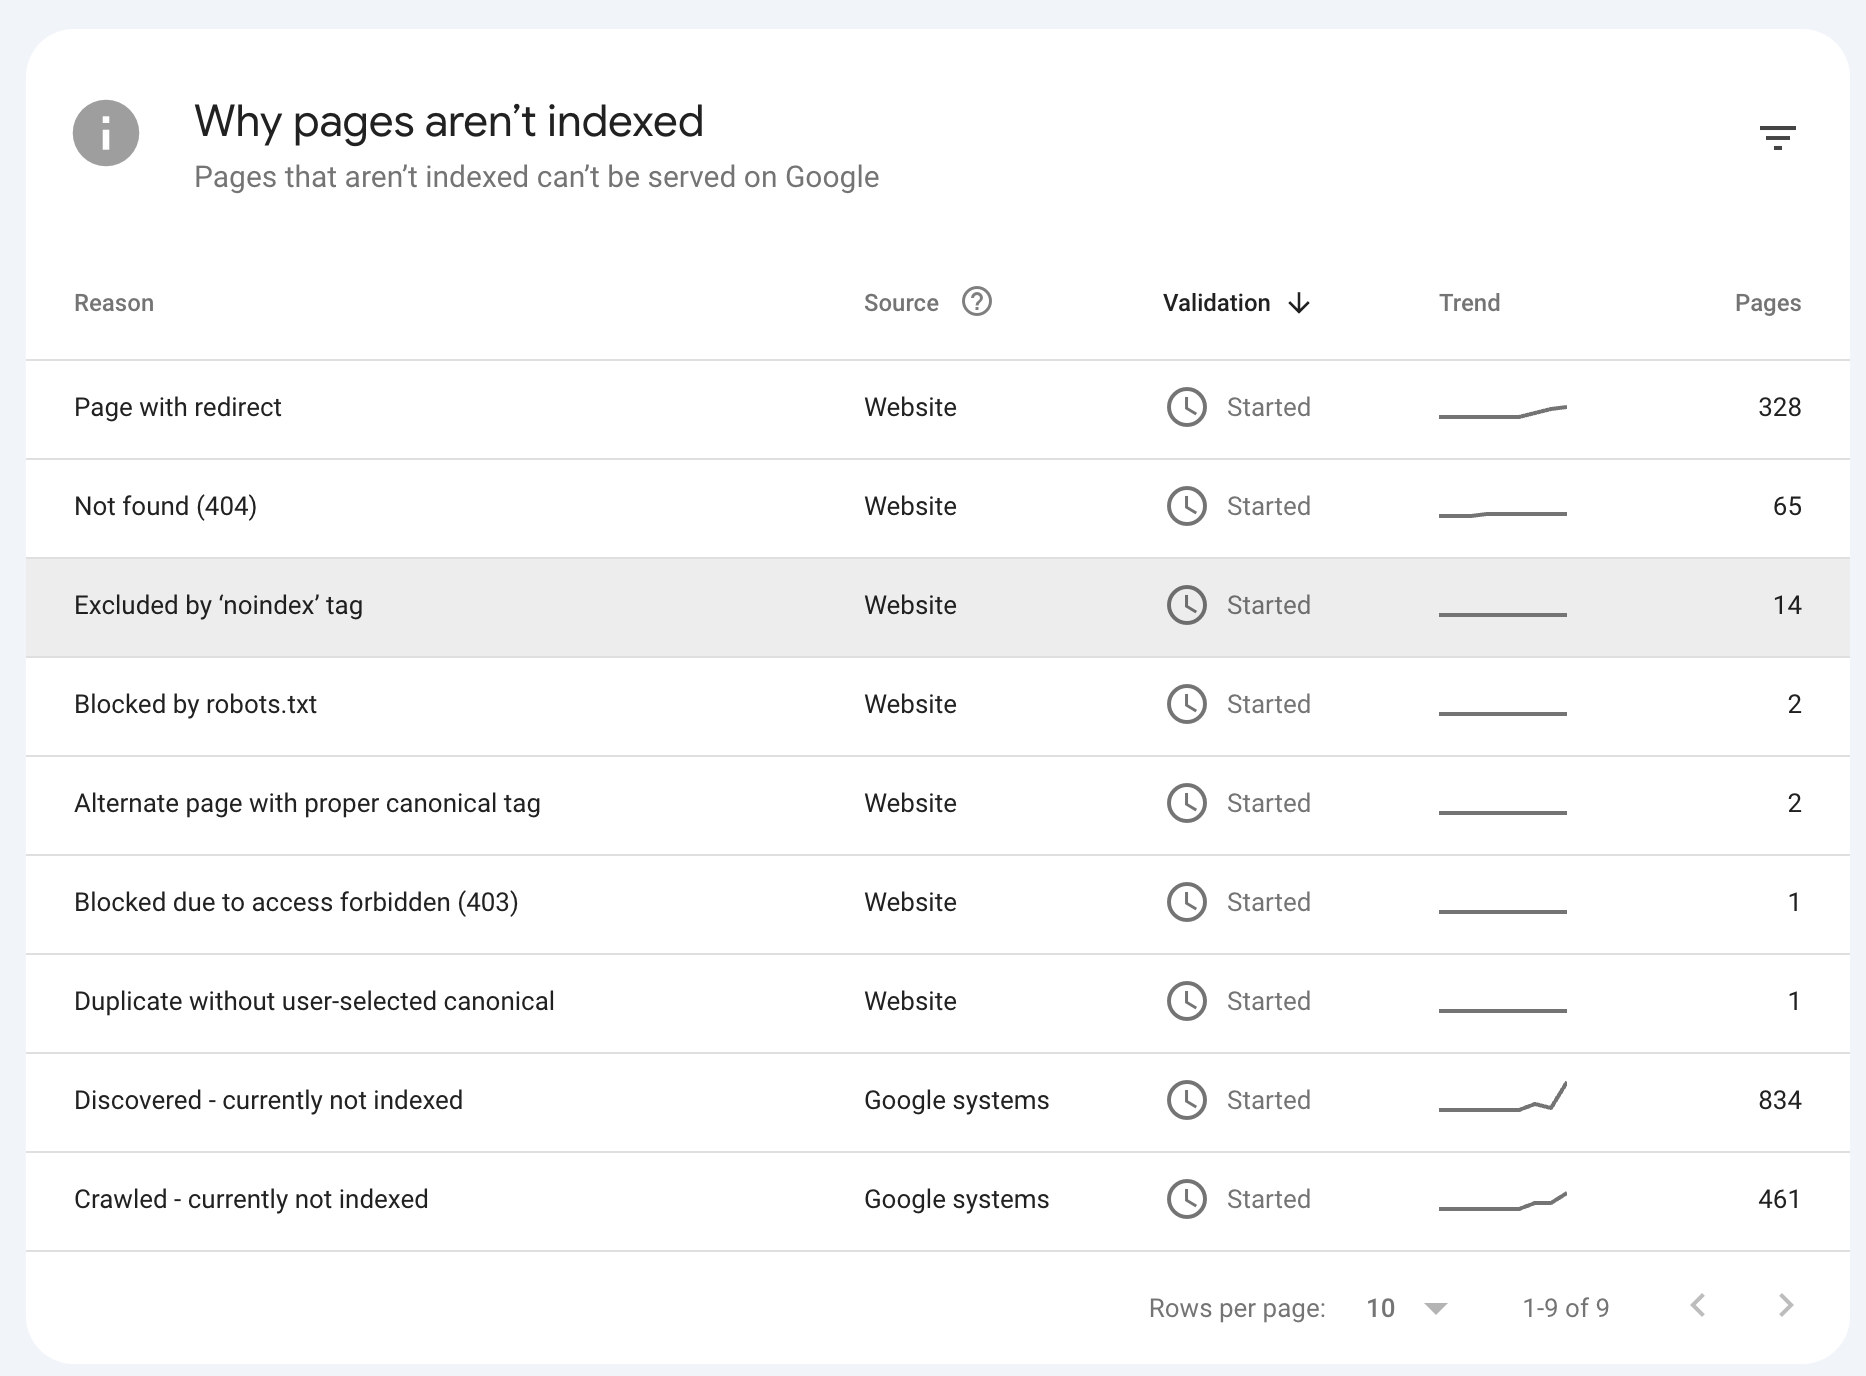Open Source column help question mark
This screenshot has width=1866, height=1376.
click(x=976, y=302)
